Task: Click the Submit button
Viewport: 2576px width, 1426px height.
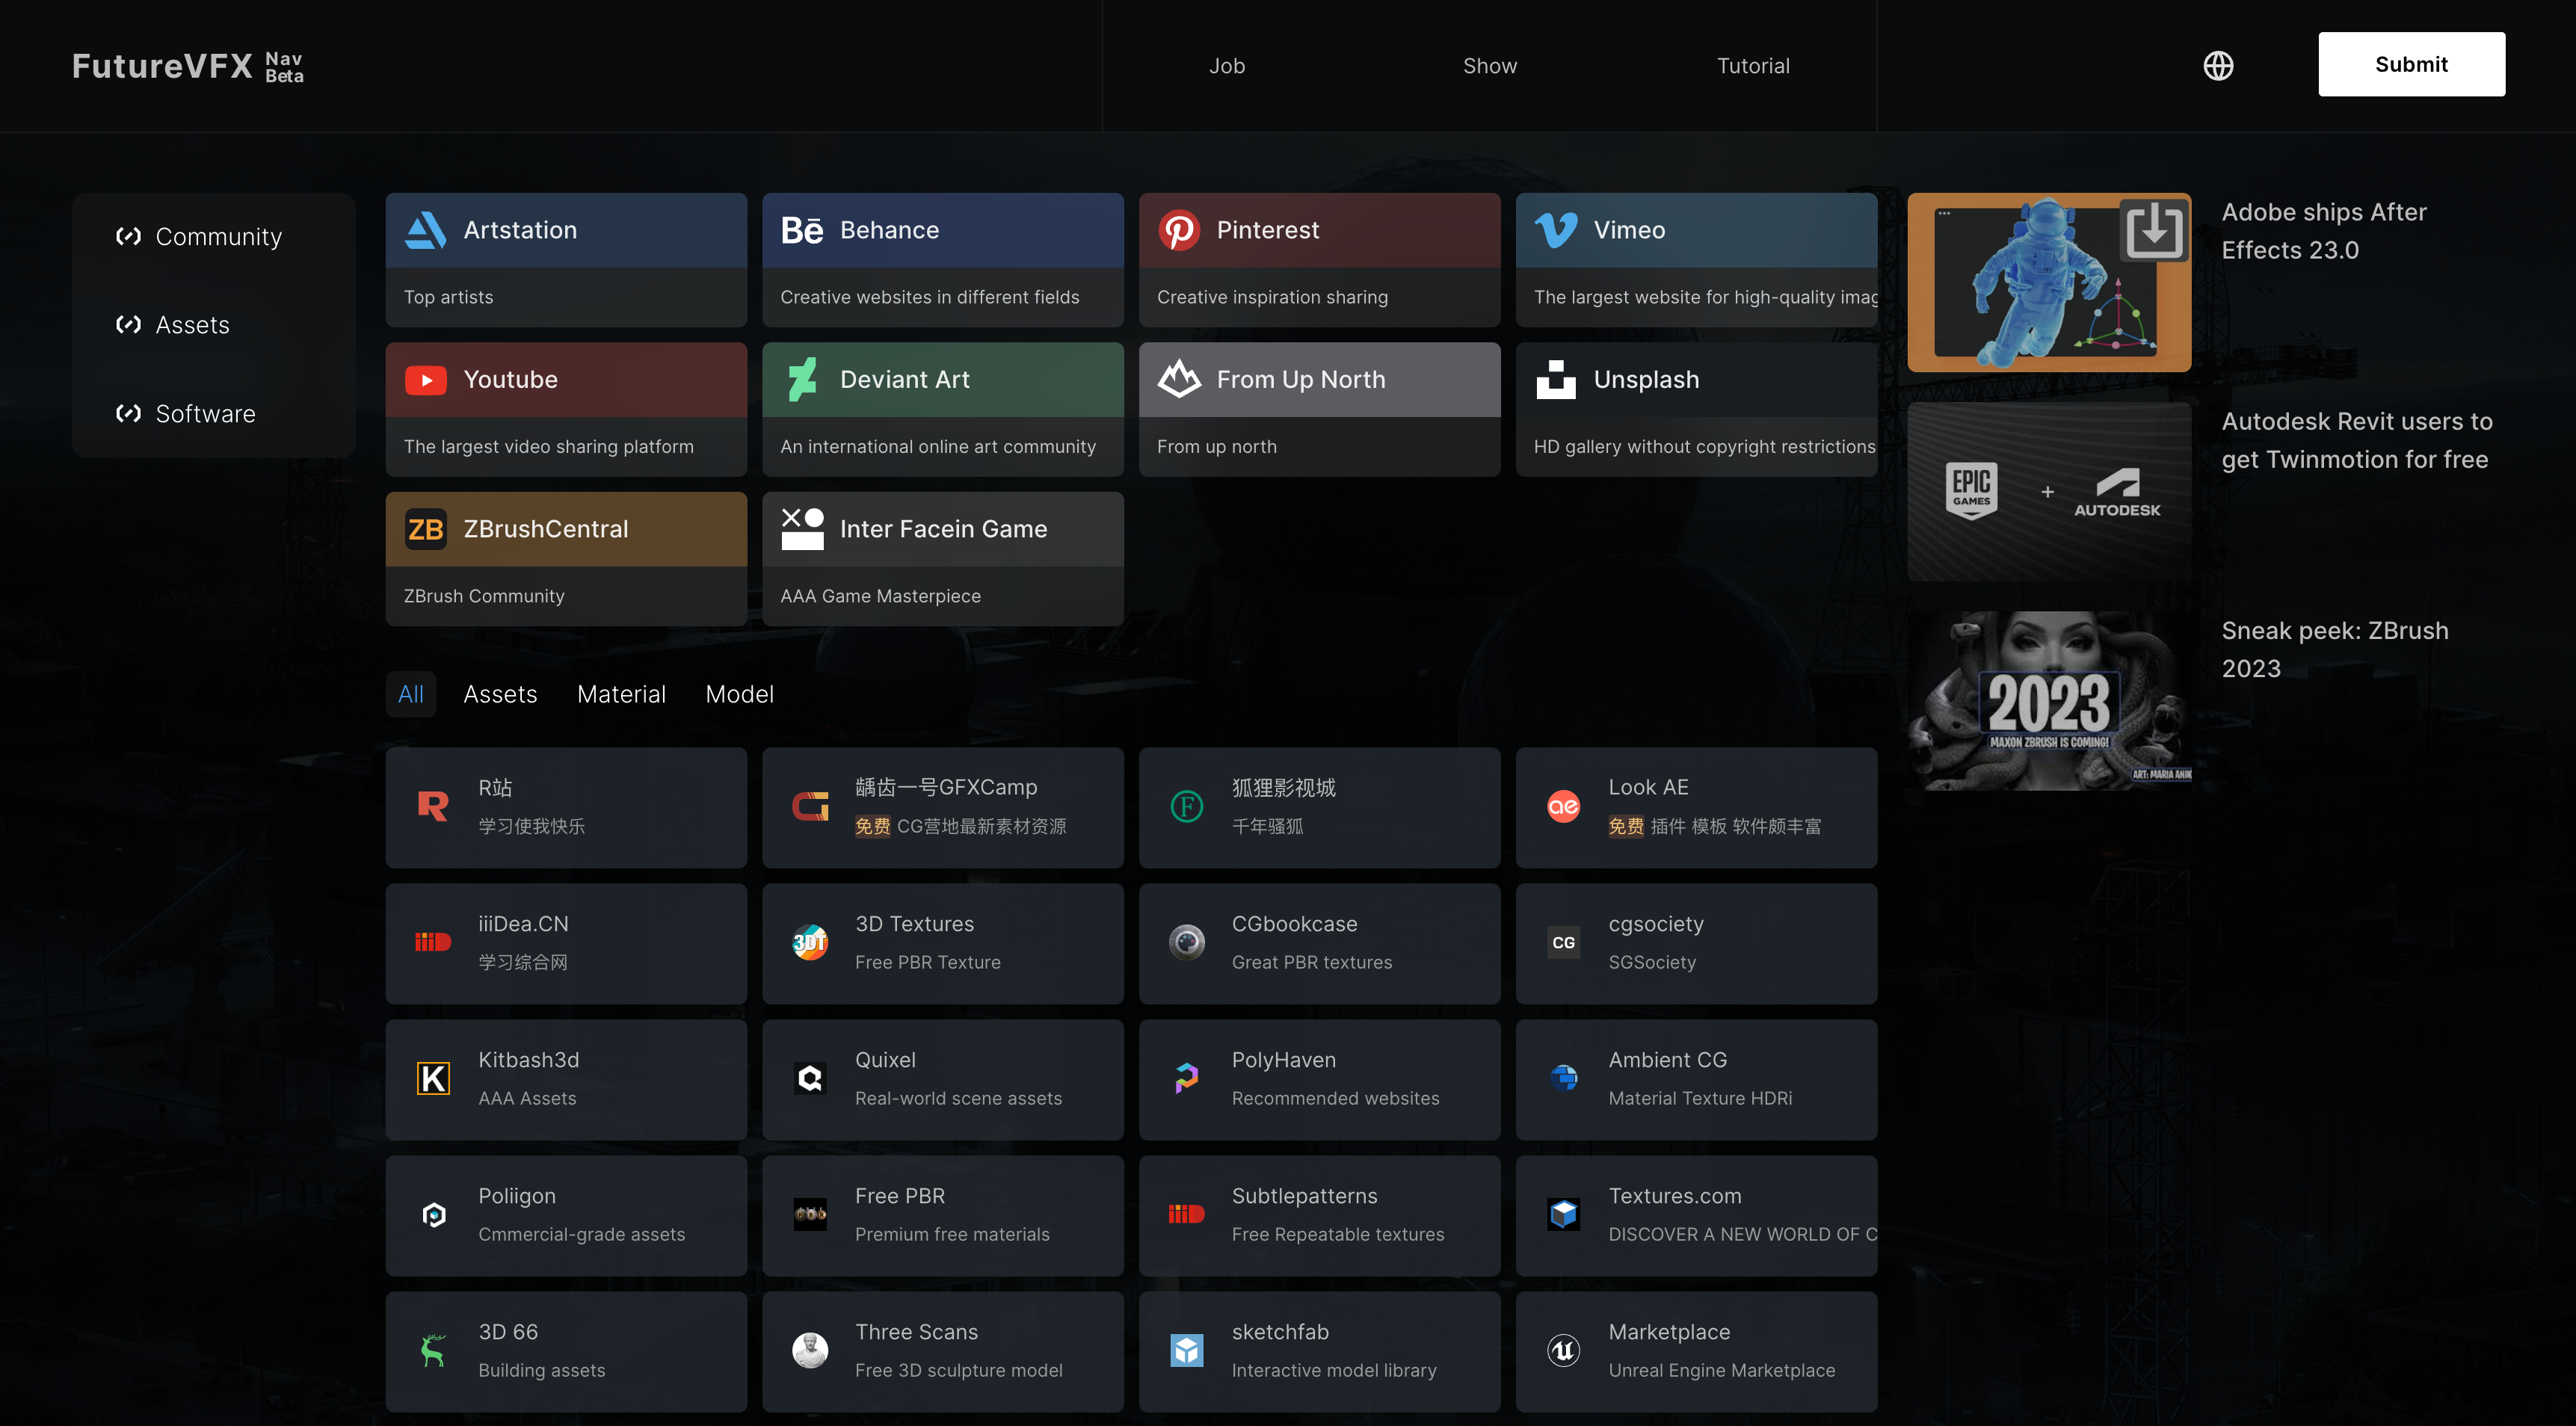Action: point(2411,64)
